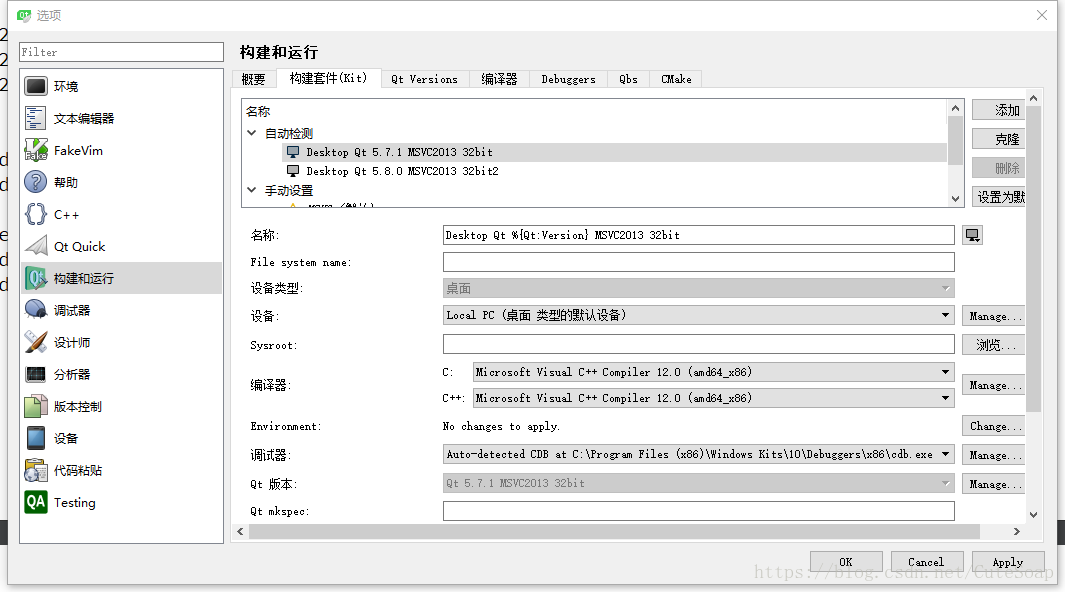This screenshot has height=592, width=1065.
Task: Select the 设备 category in sidebar
Action: pyautogui.click(x=121, y=438)
